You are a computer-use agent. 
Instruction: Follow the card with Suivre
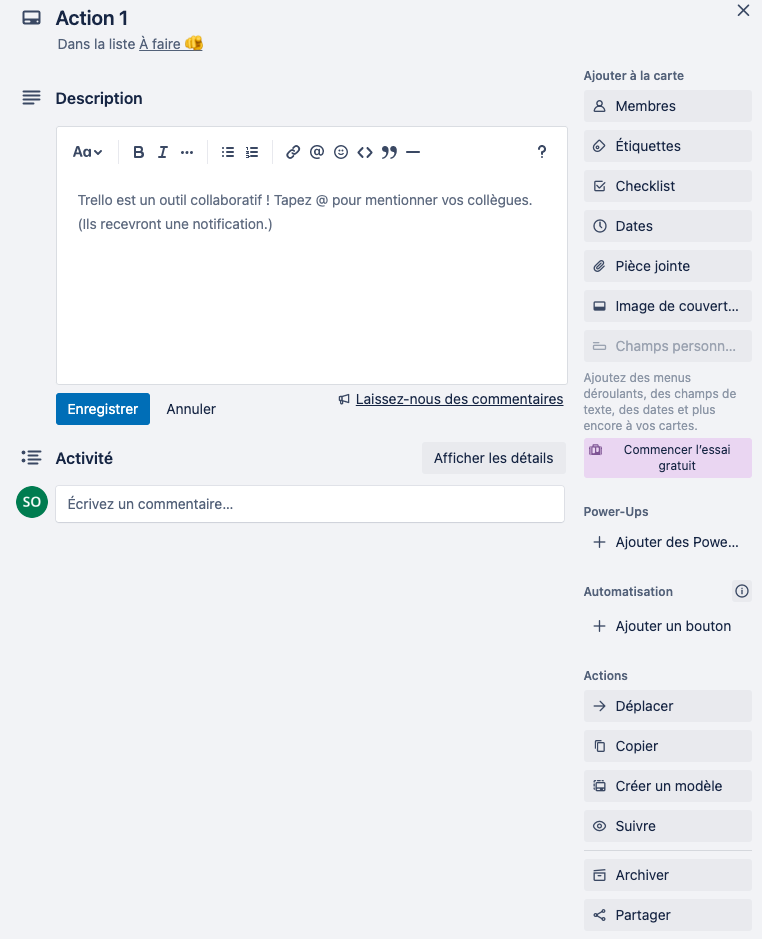667,826
